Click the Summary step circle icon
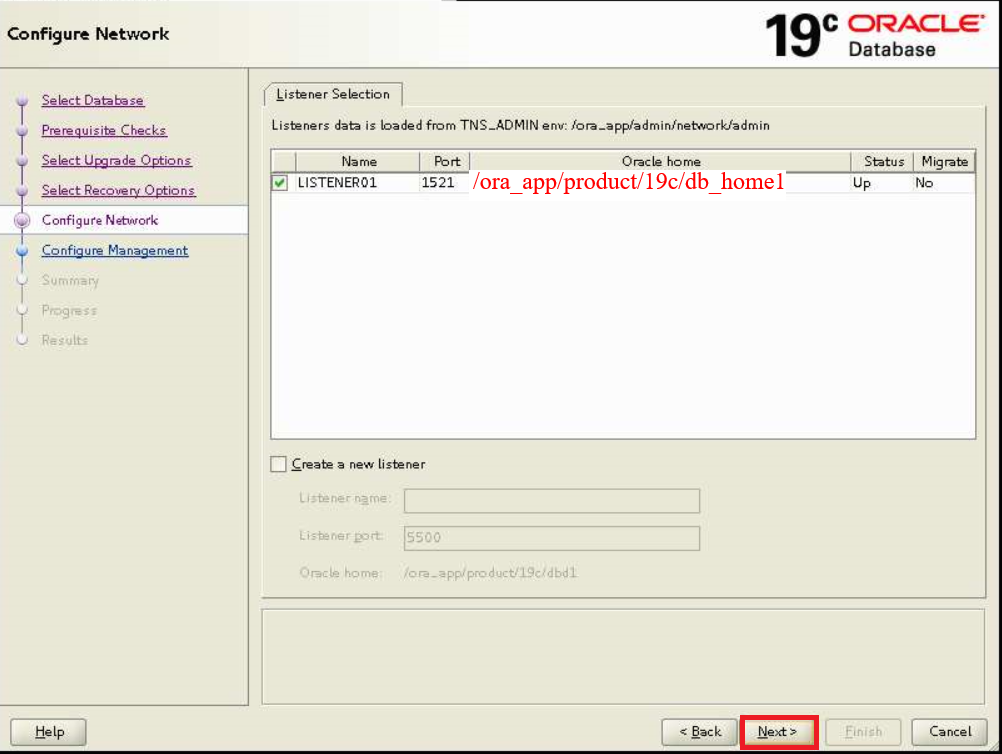This screenshot has width=1002, height=754. 22,280
